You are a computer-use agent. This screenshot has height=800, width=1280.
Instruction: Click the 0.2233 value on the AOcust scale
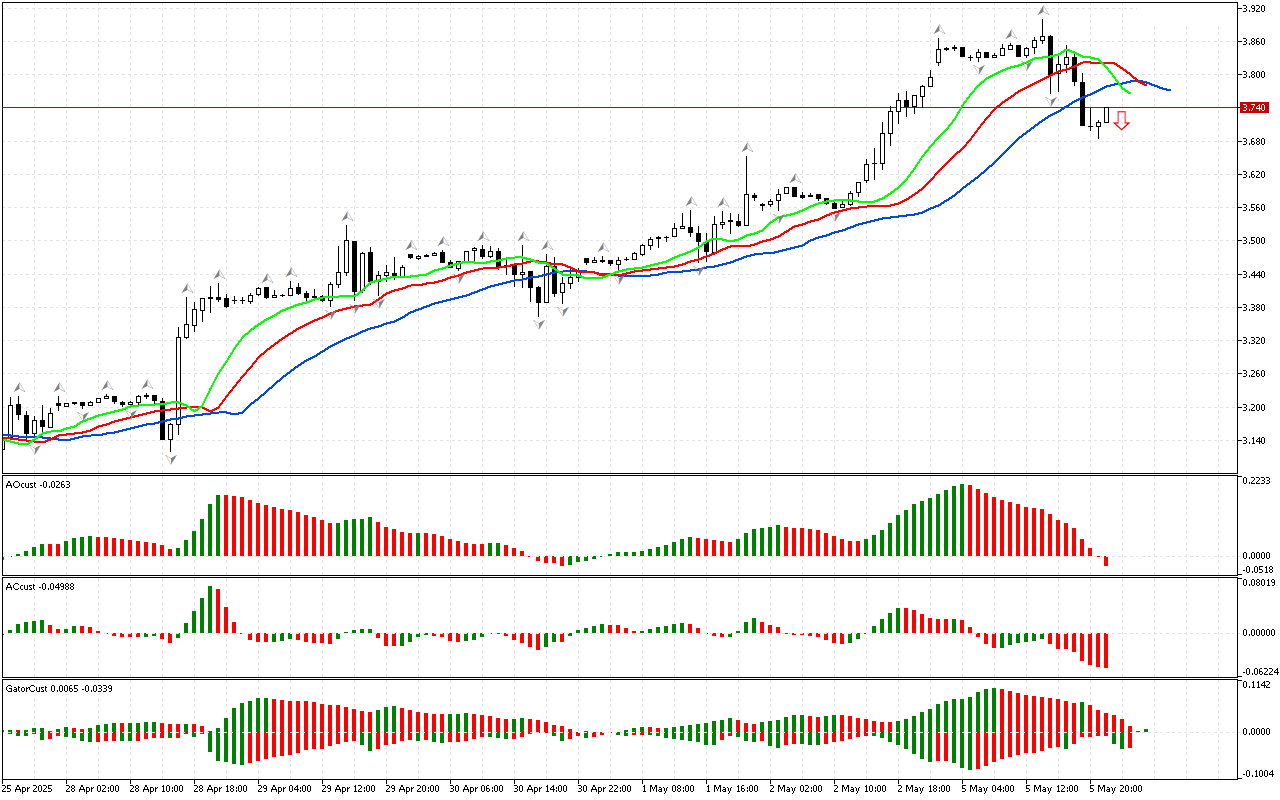(x=1254, y=481)
